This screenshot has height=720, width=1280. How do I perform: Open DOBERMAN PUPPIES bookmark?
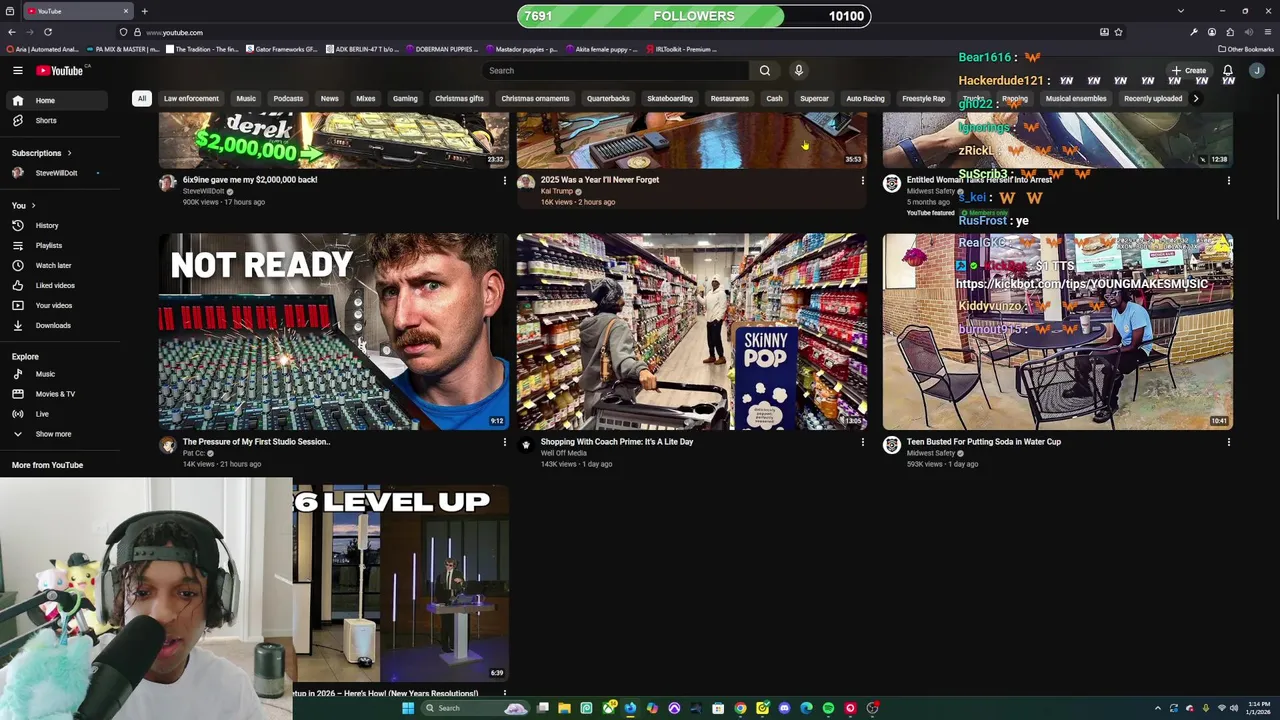click(x=440, y=49)
